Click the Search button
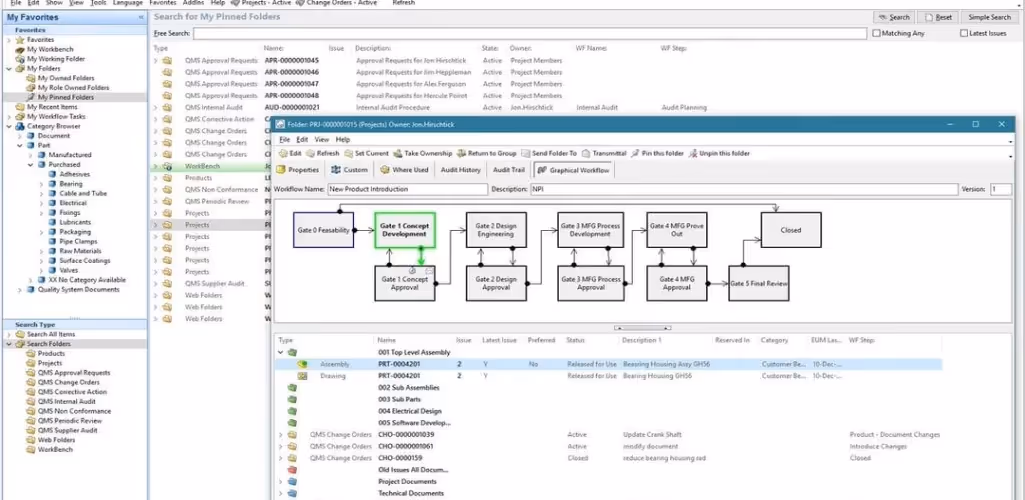This screenshot has height=500, width=1025. [x=894, y=17]
